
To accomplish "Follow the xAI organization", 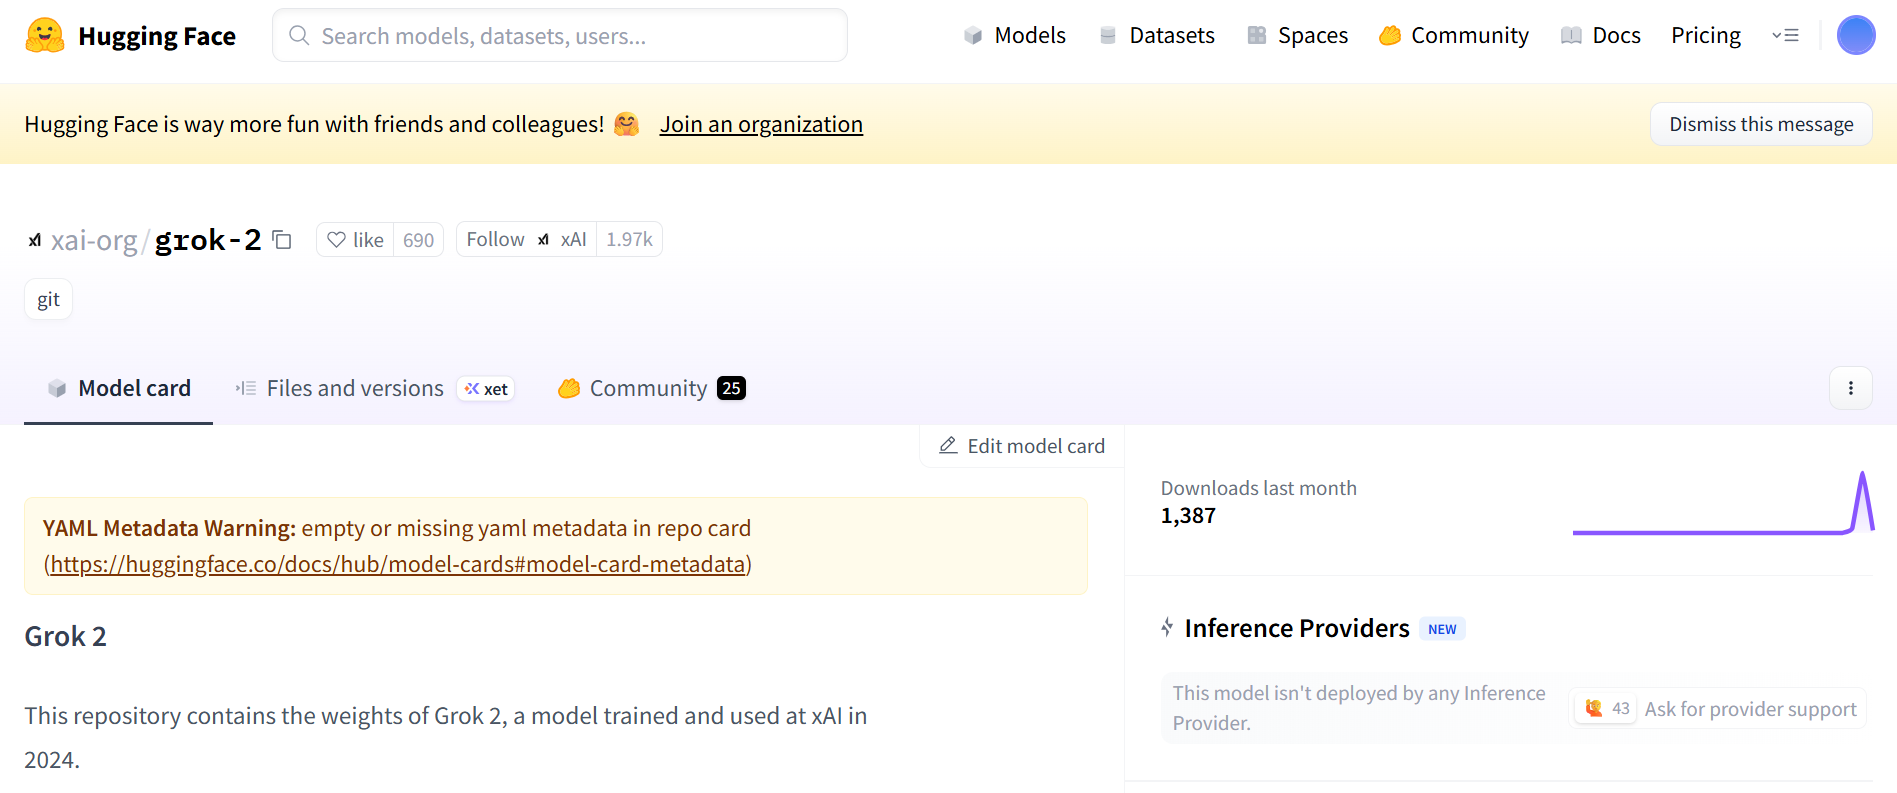I will 527,240.
